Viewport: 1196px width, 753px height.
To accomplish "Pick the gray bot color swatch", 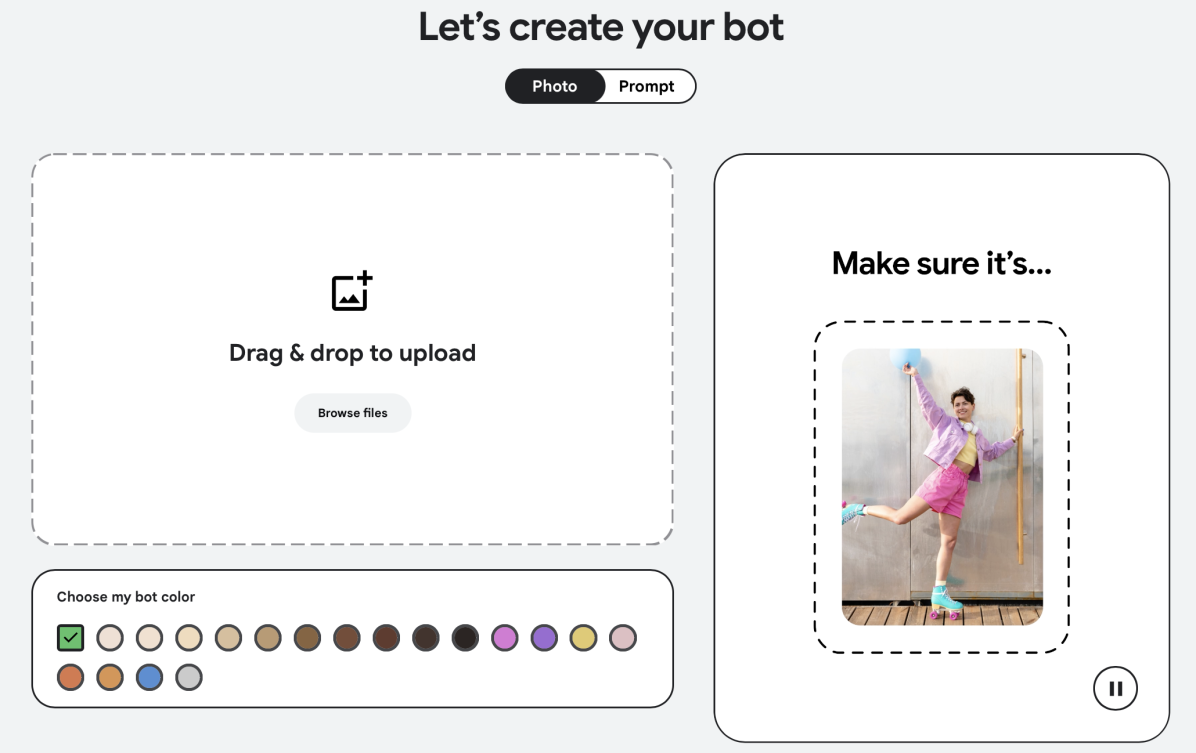I will coord(188,677).
